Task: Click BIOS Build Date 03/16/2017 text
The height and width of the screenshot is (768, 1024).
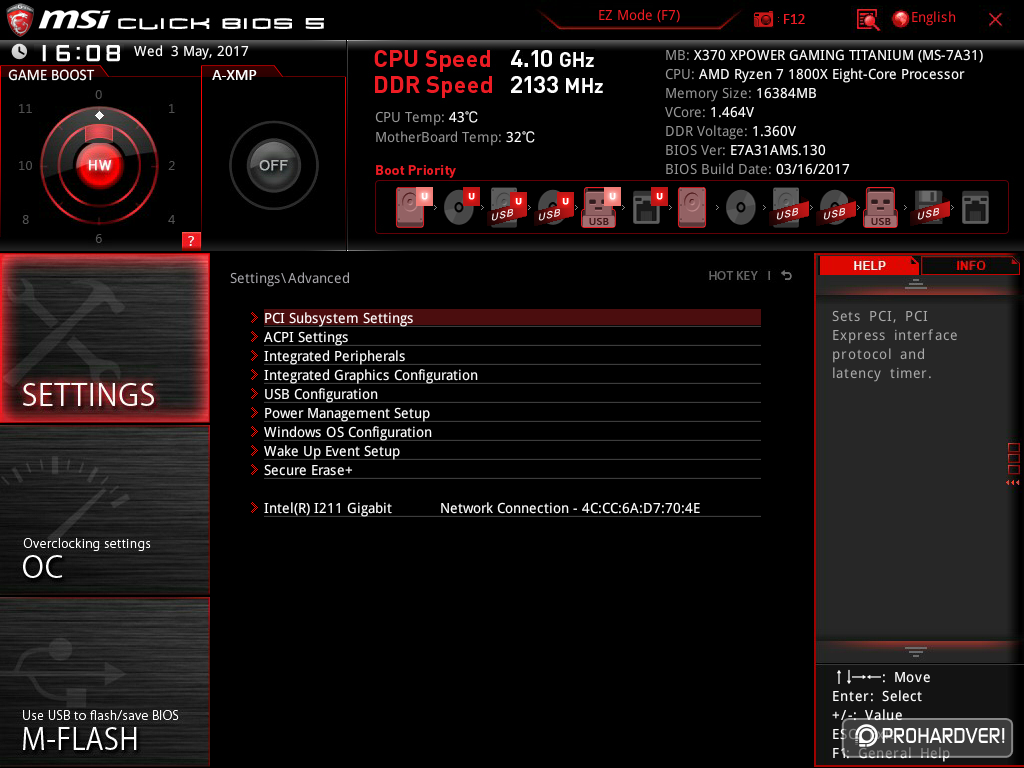Action: 757,169
